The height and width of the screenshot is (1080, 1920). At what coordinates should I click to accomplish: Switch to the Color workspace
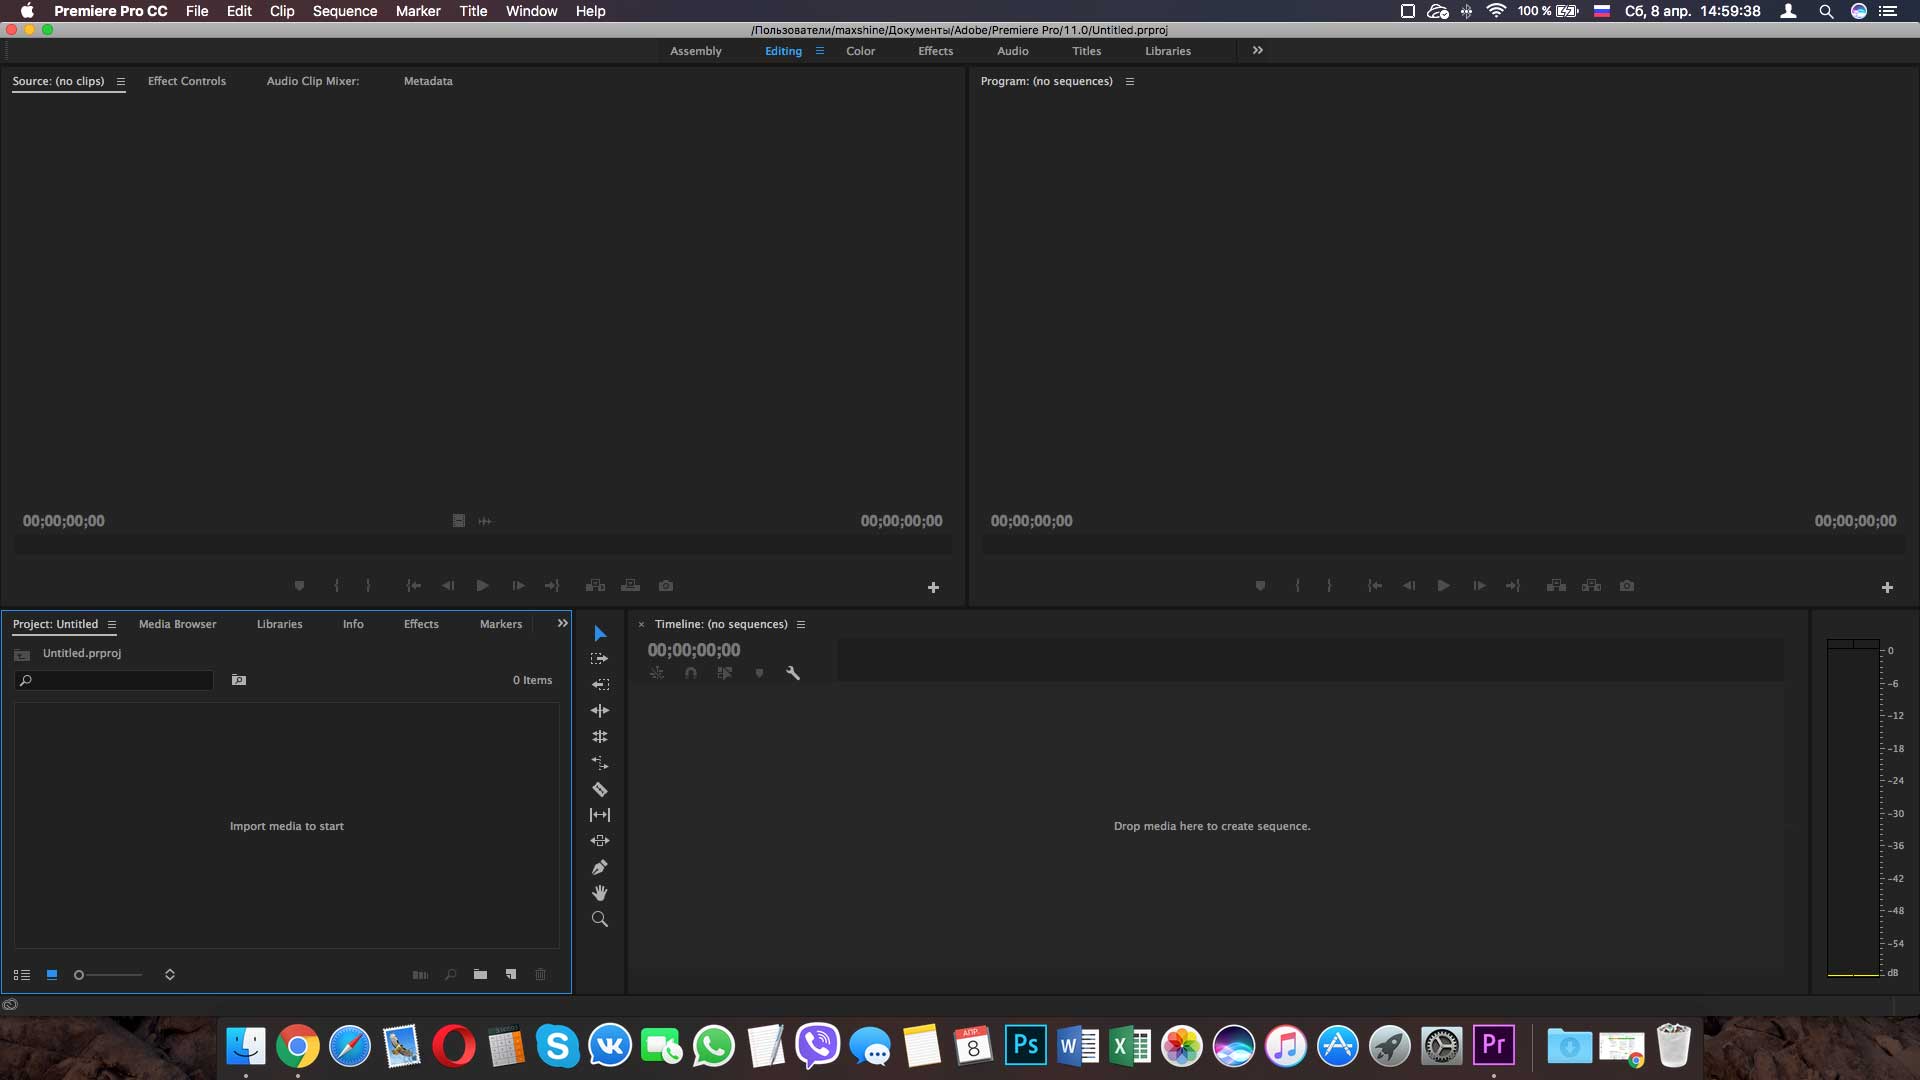pyautogui.click(x=860, y=51)
